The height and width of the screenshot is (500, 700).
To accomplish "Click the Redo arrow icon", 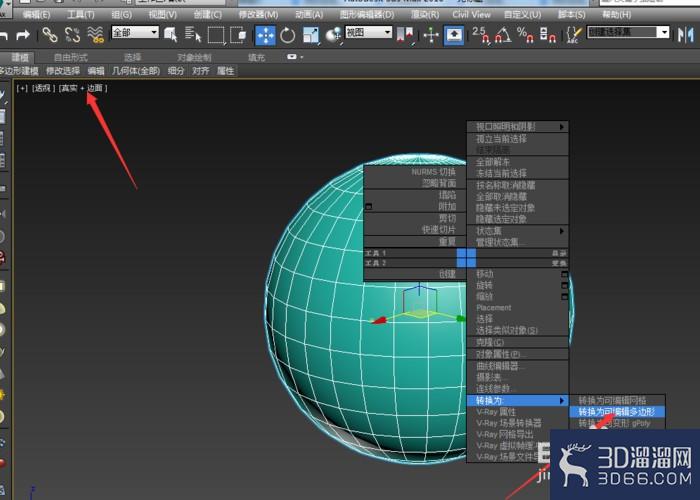I will [x=23, y=34].
